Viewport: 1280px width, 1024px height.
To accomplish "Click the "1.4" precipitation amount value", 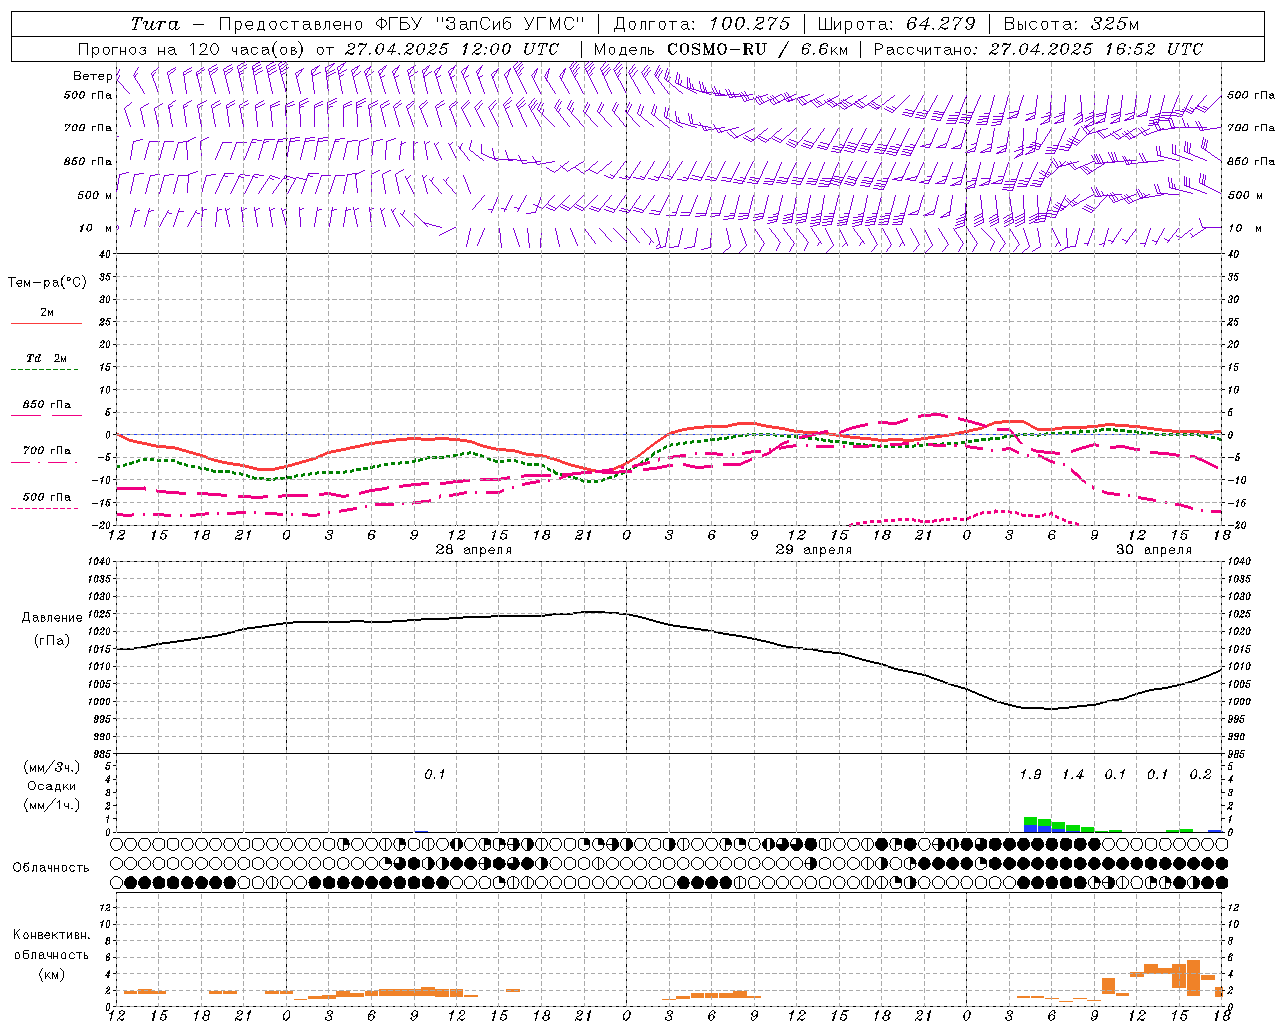I will [1073, 775].
